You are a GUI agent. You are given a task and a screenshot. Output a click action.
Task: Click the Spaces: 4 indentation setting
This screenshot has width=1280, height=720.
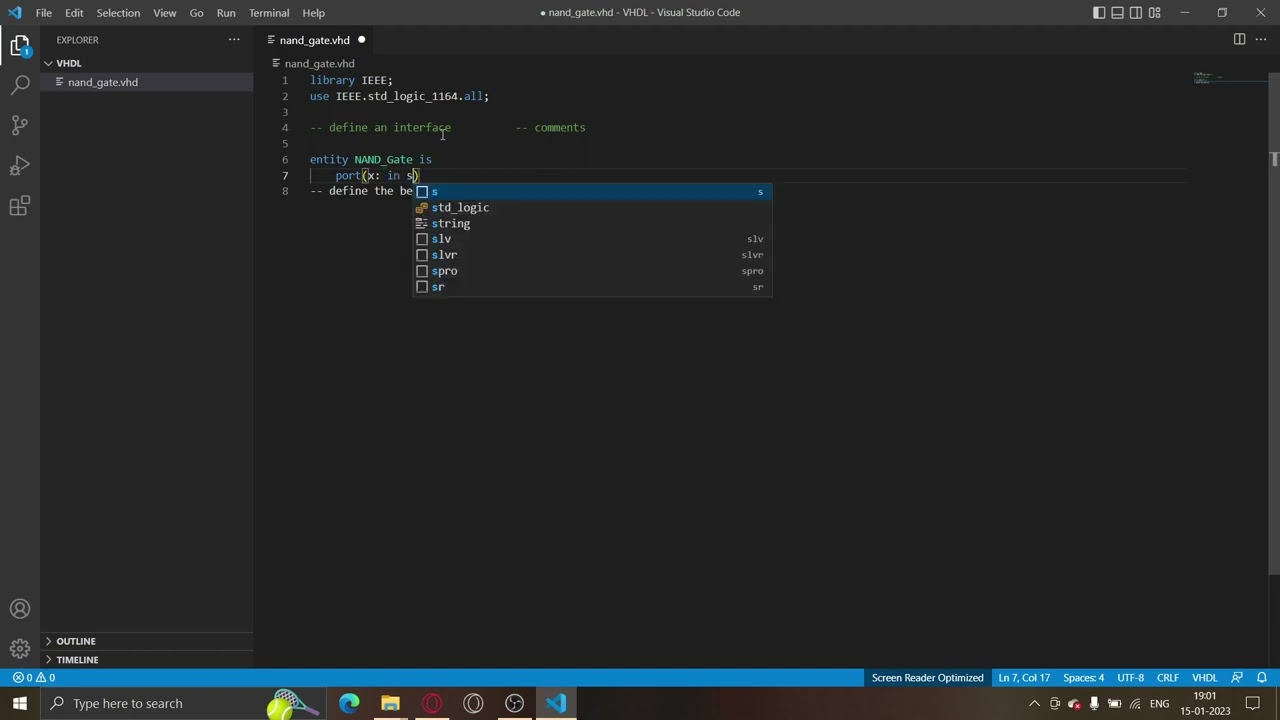[x=1083, y=678]
